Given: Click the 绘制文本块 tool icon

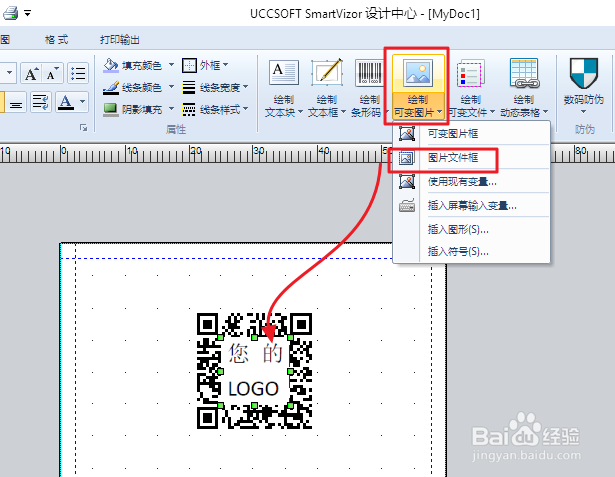Looking at the screenshot, I should [284, 73].
